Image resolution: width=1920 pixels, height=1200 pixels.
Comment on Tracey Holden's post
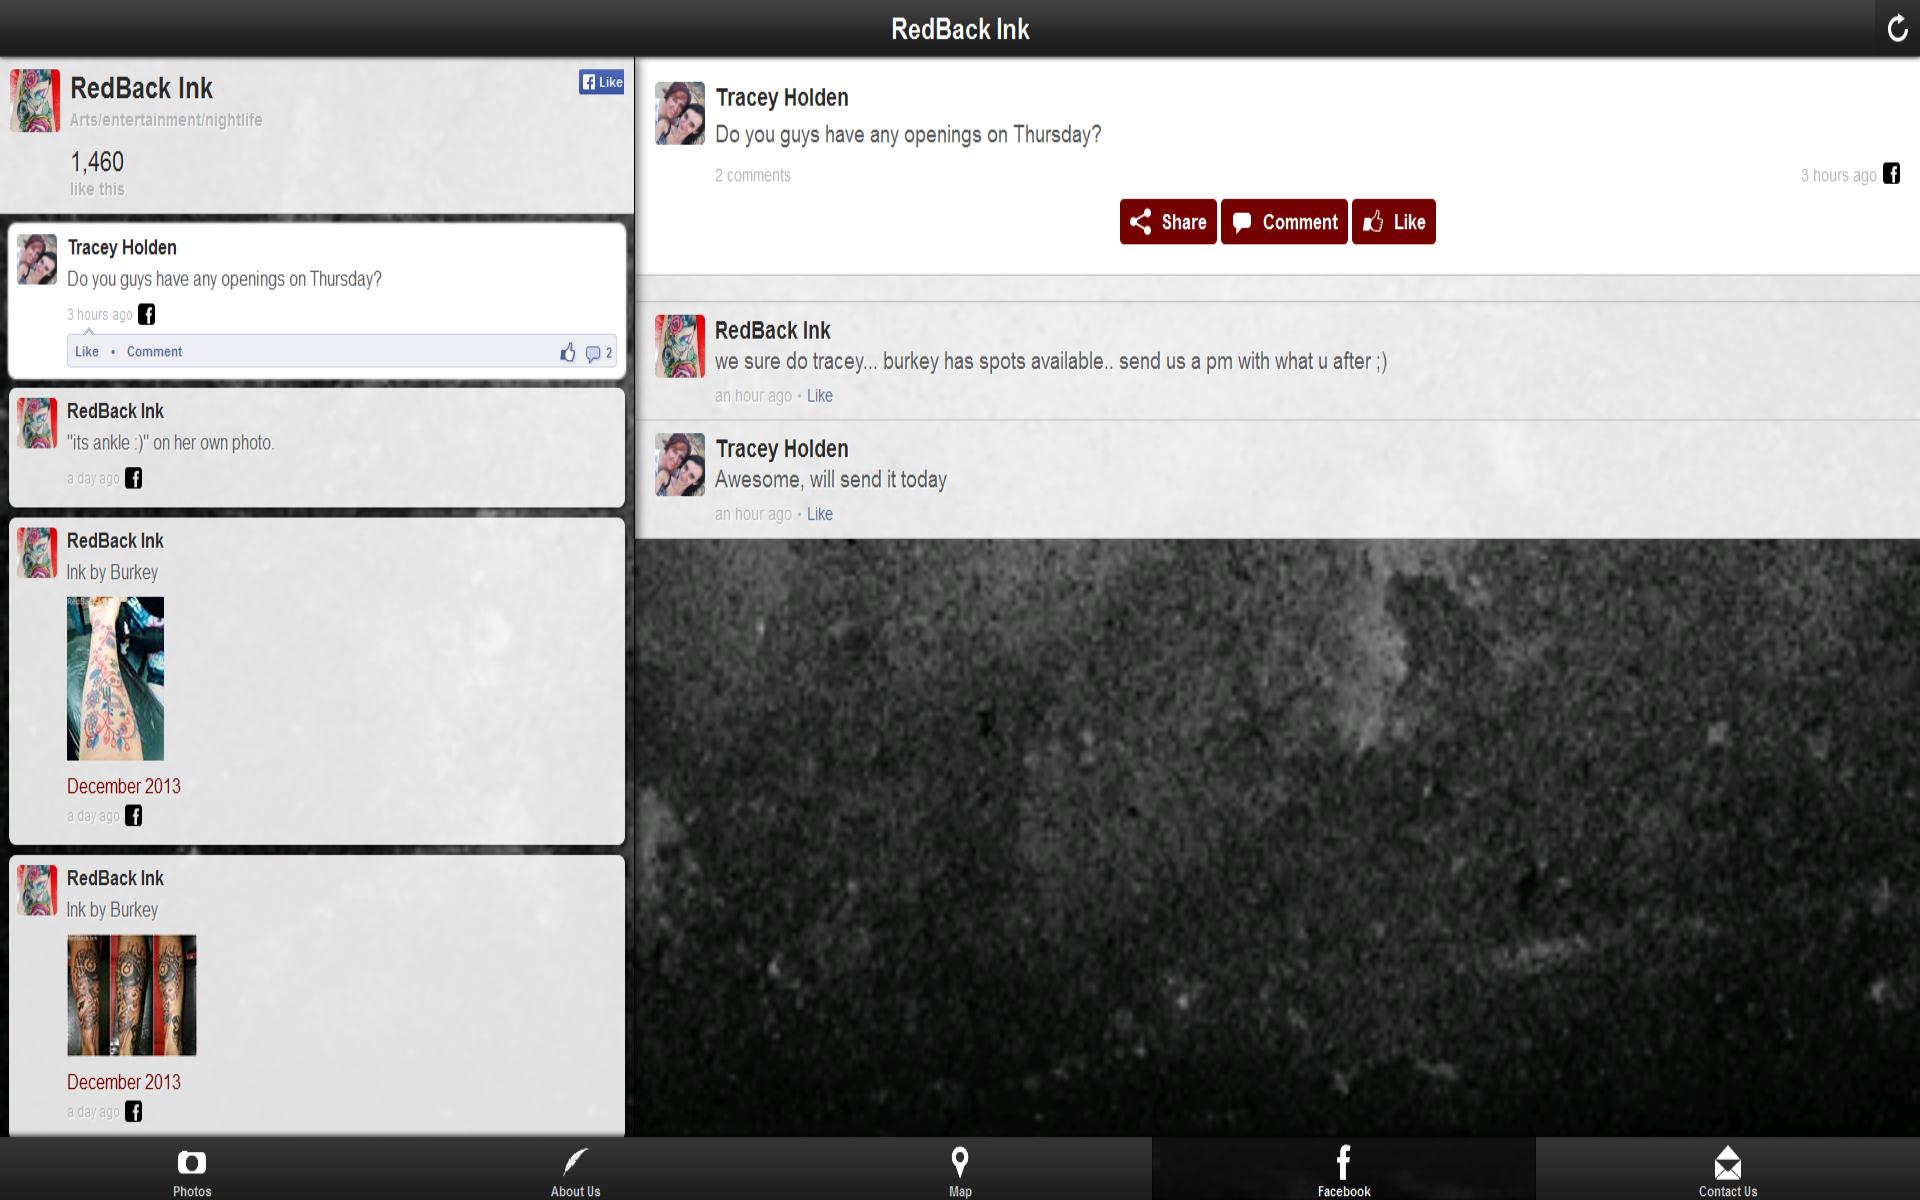[x=1284, y=222]
